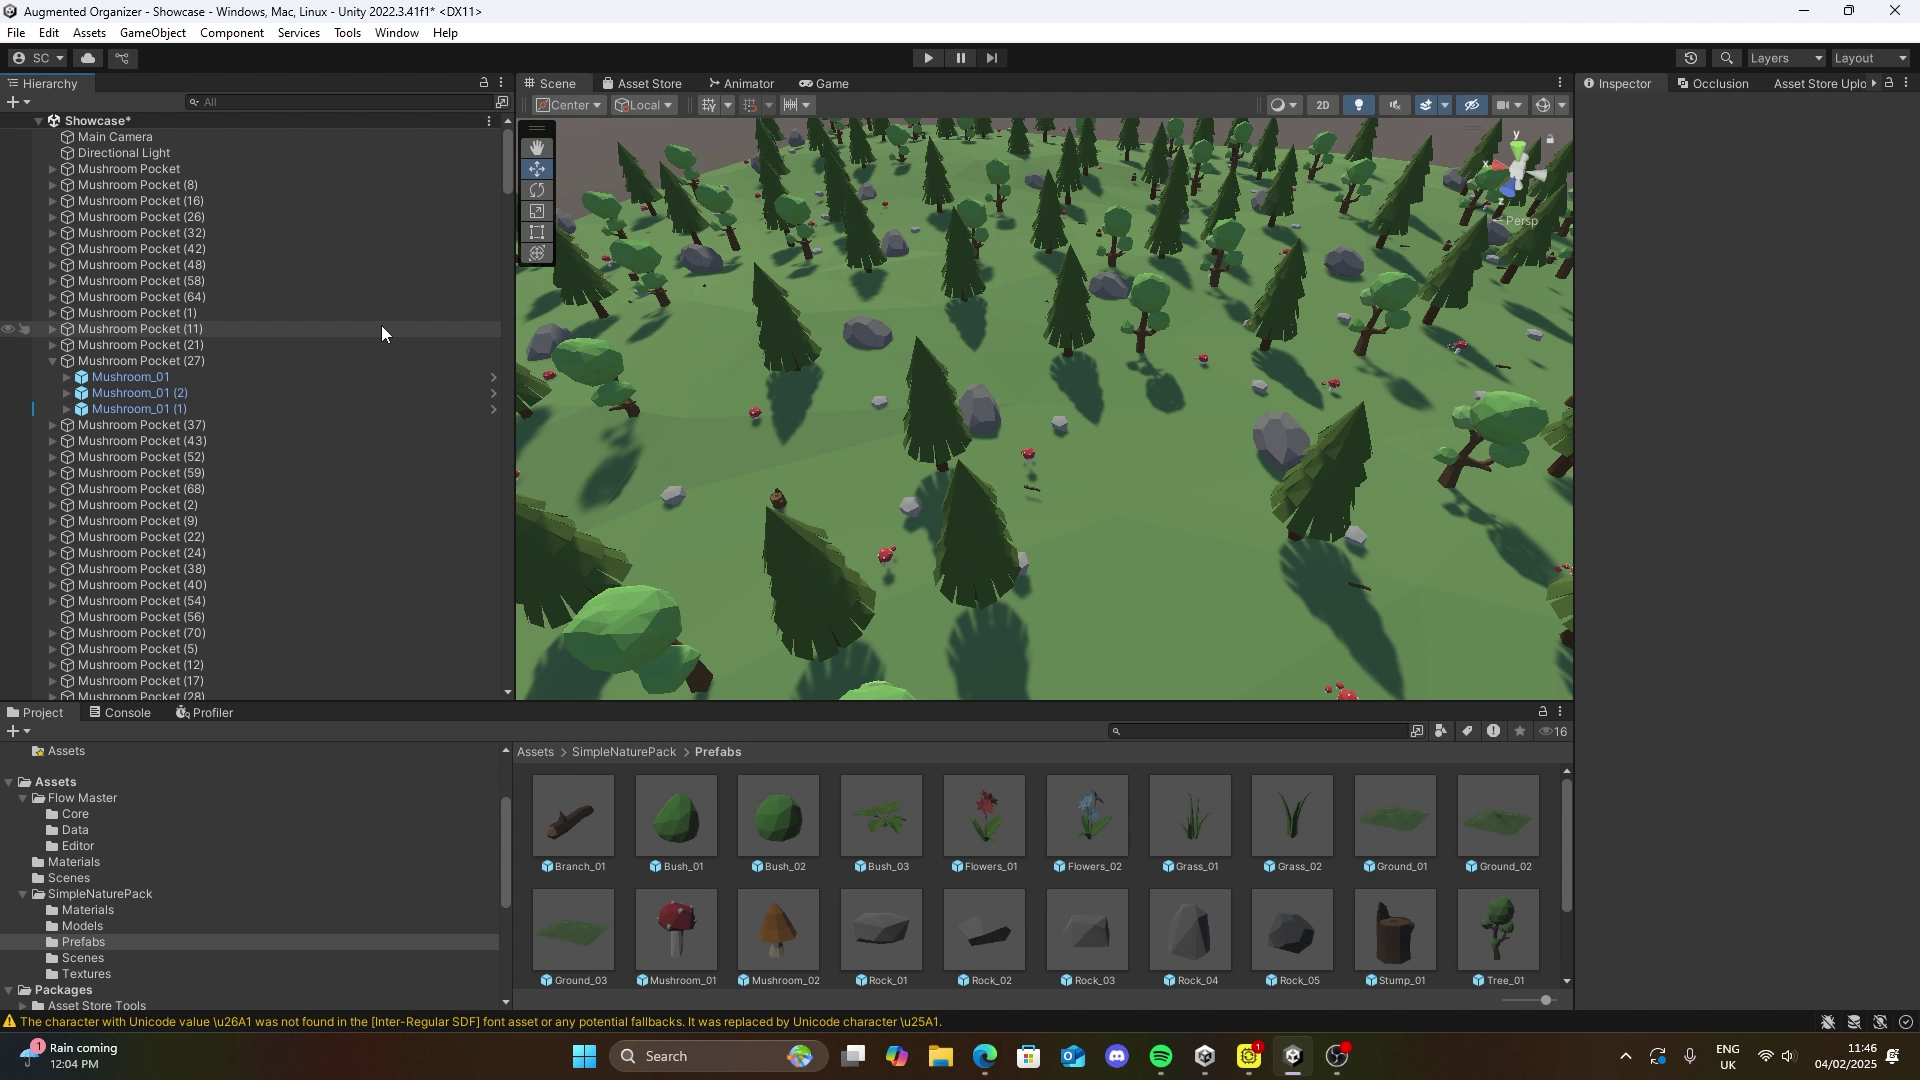Toggle hidden objects visibility in Scene
The height and width of the screenshot is (1080, 1920).
[1471, 105]
